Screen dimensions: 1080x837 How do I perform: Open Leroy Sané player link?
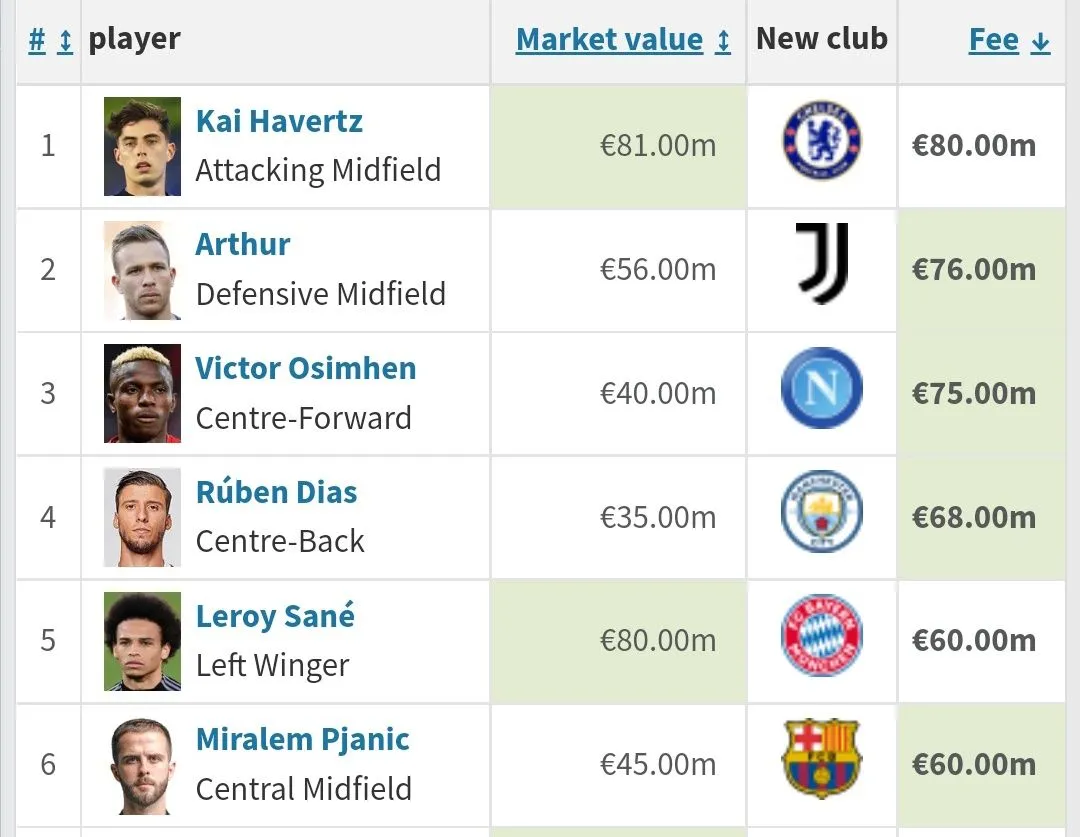pyautogui.click(x=275, y=616)
